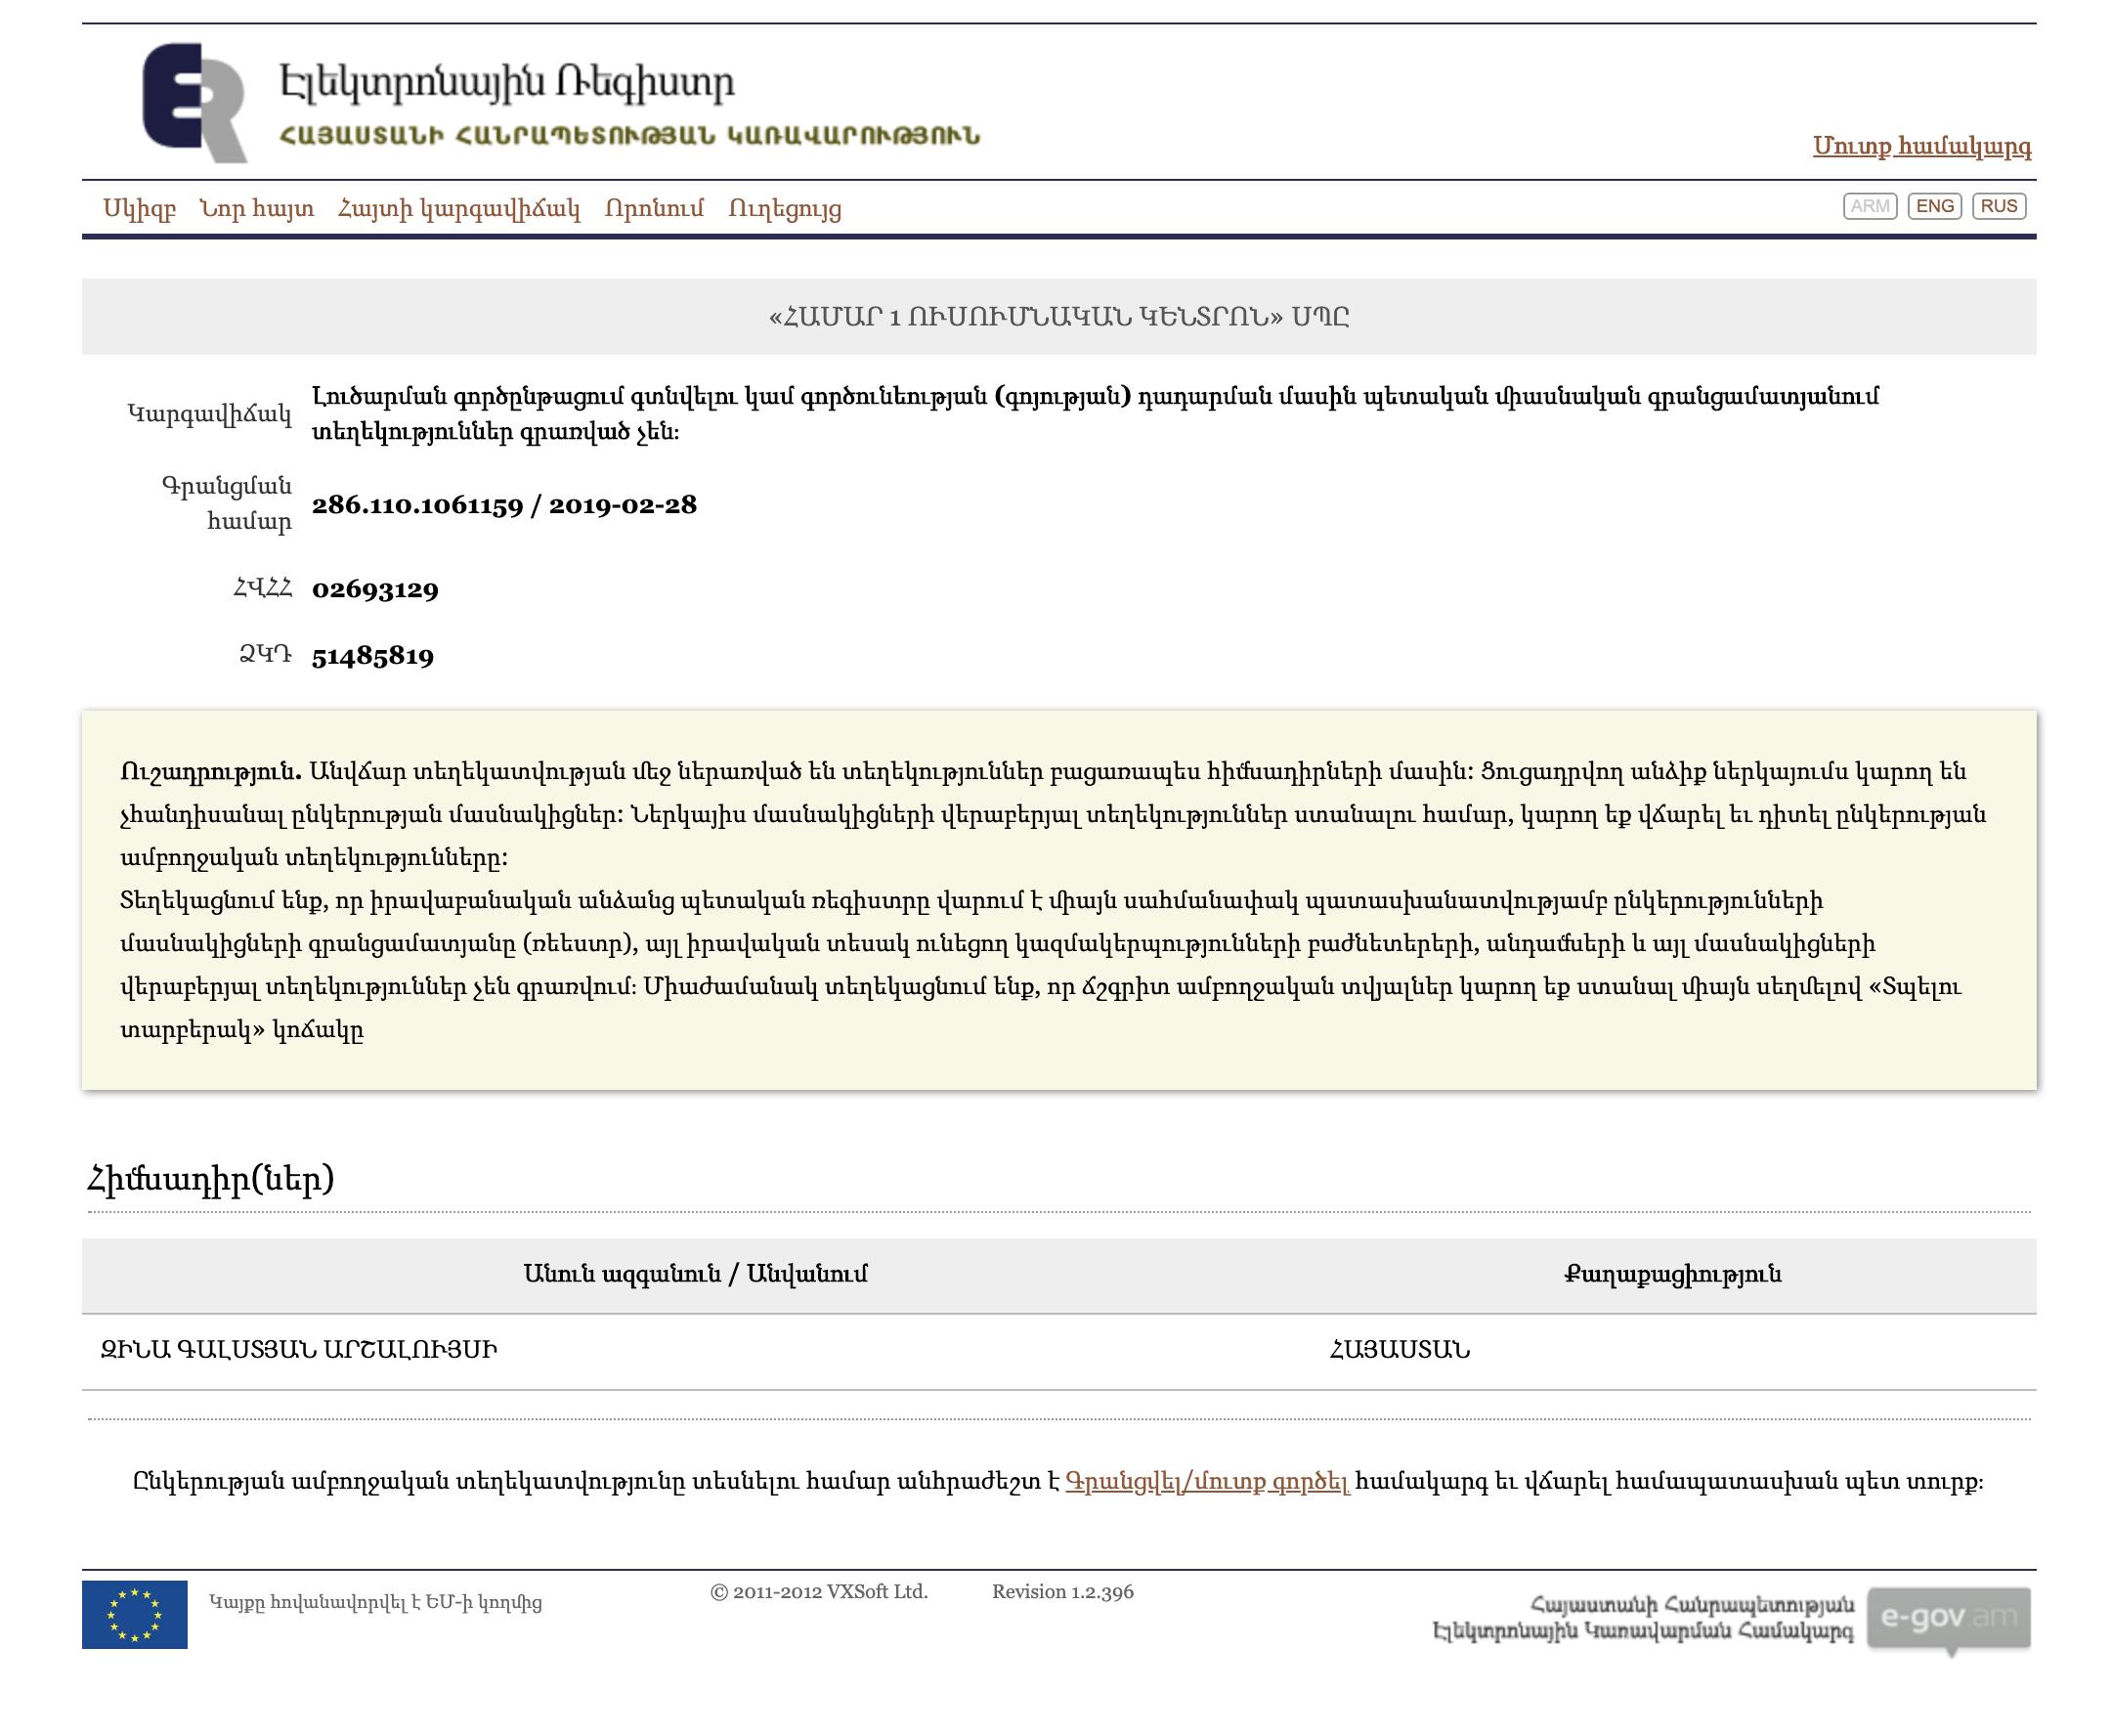Click the © 2011-2012 VXSoft Ltd. text
The height and width of the screenshot is (1736, 2112).
tap(819, 1592)
